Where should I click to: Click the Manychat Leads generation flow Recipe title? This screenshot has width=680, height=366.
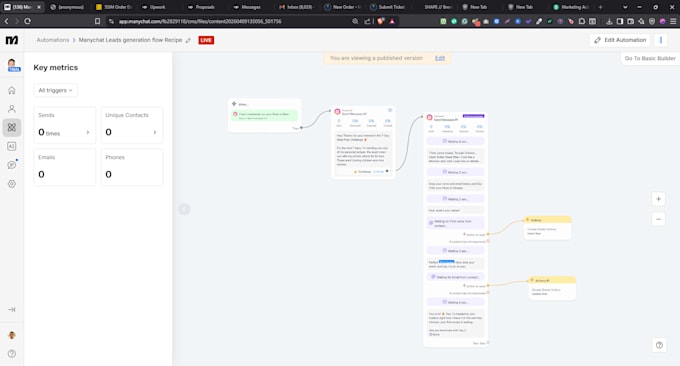(131, 40)
